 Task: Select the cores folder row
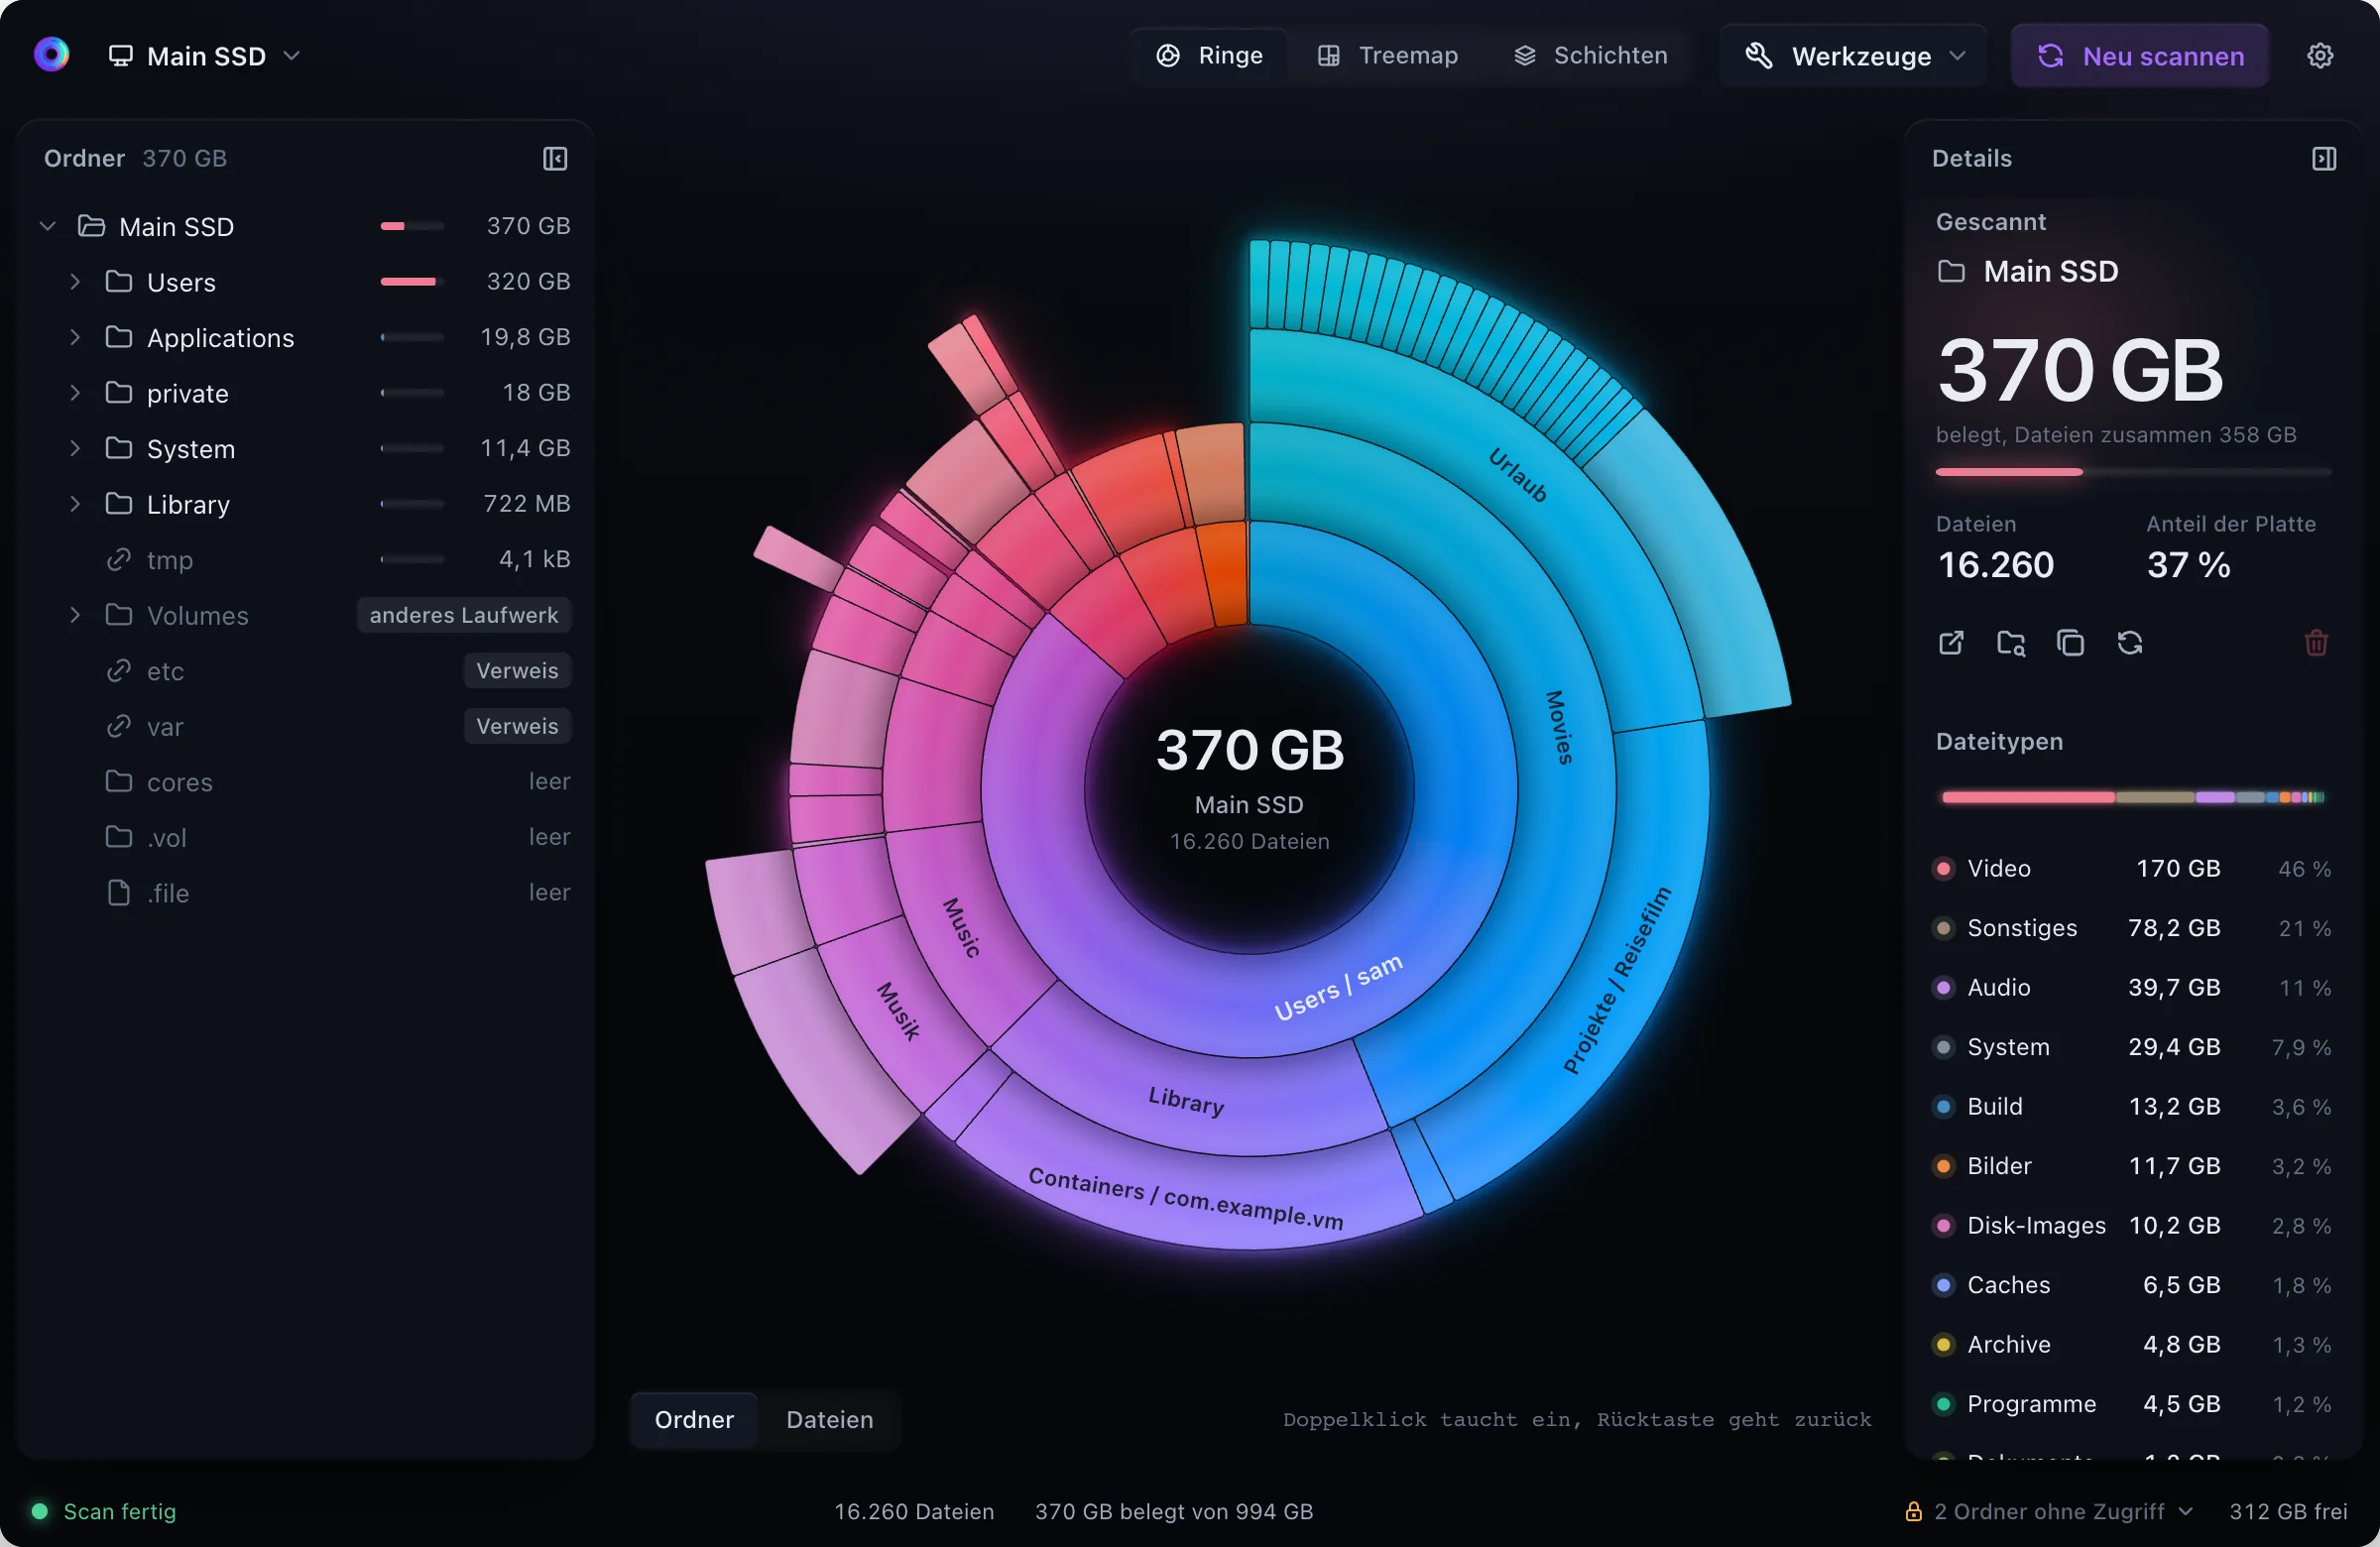pos(306,781)
